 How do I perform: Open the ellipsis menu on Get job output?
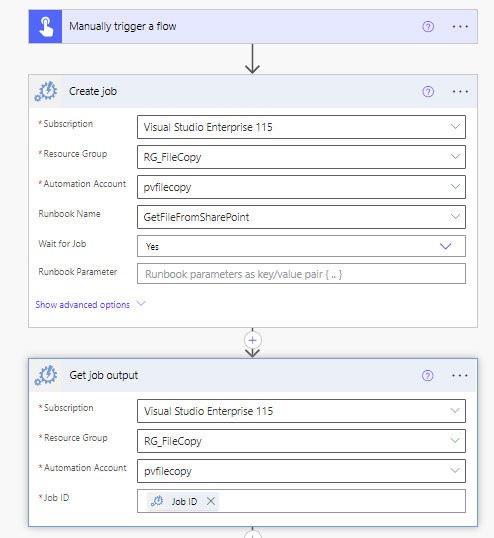click(x=460, y=375)
